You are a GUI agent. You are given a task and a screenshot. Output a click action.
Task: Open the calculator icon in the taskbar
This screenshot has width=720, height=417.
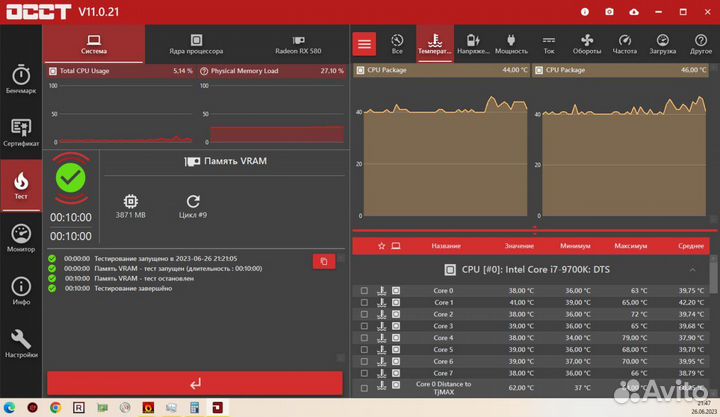(195, 407)
